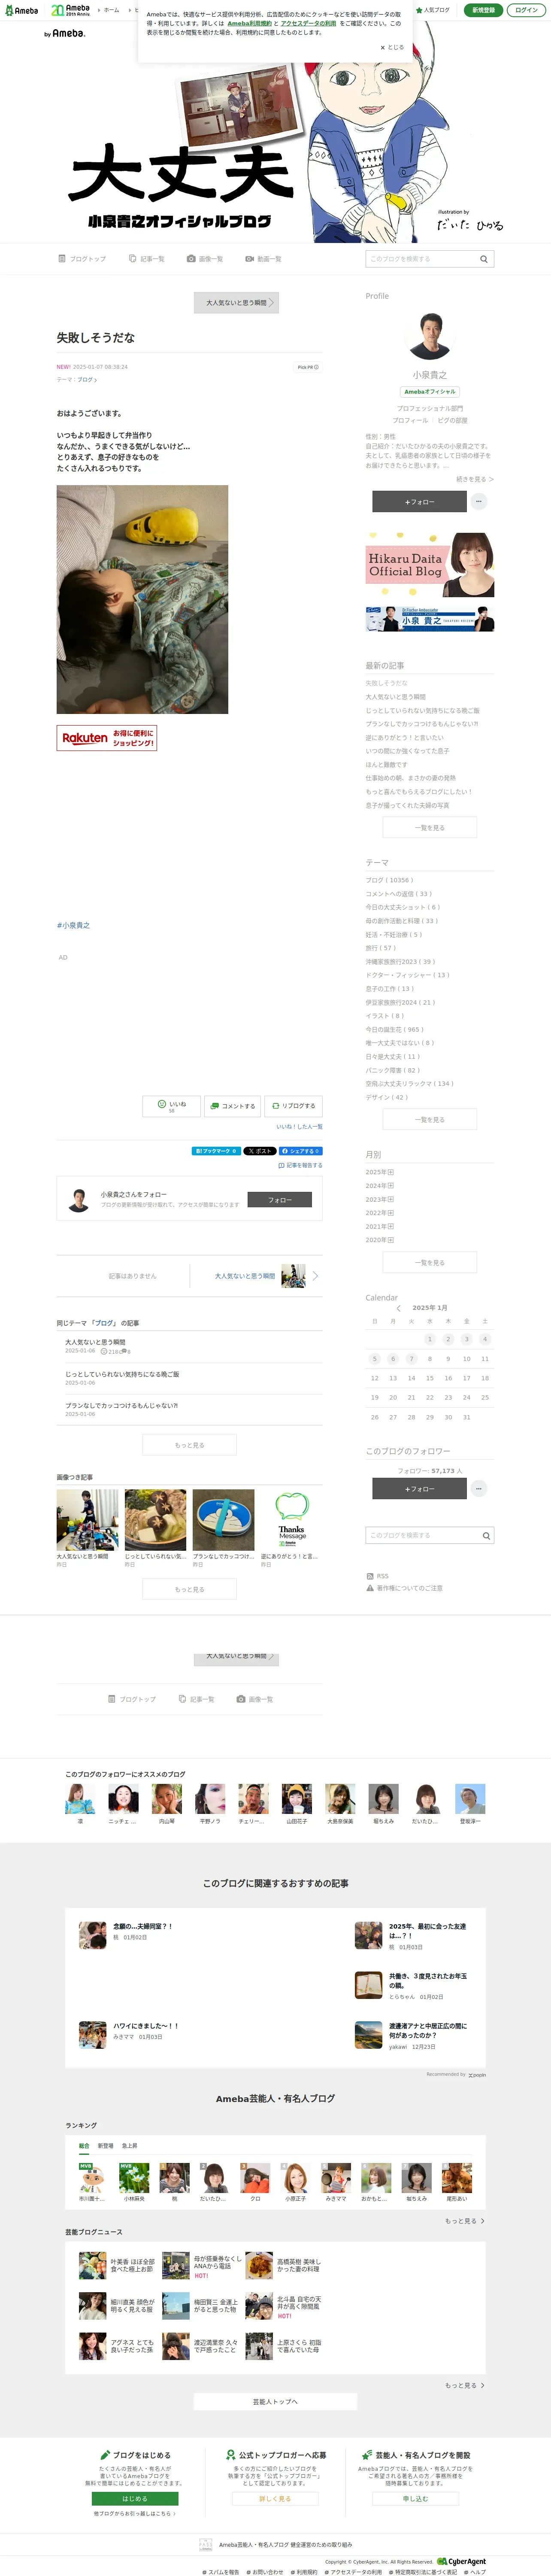This screenshot has height=2576, width=551.
Task: Open the アクセスデータの利用 link in notice
Action: (308, 23)
